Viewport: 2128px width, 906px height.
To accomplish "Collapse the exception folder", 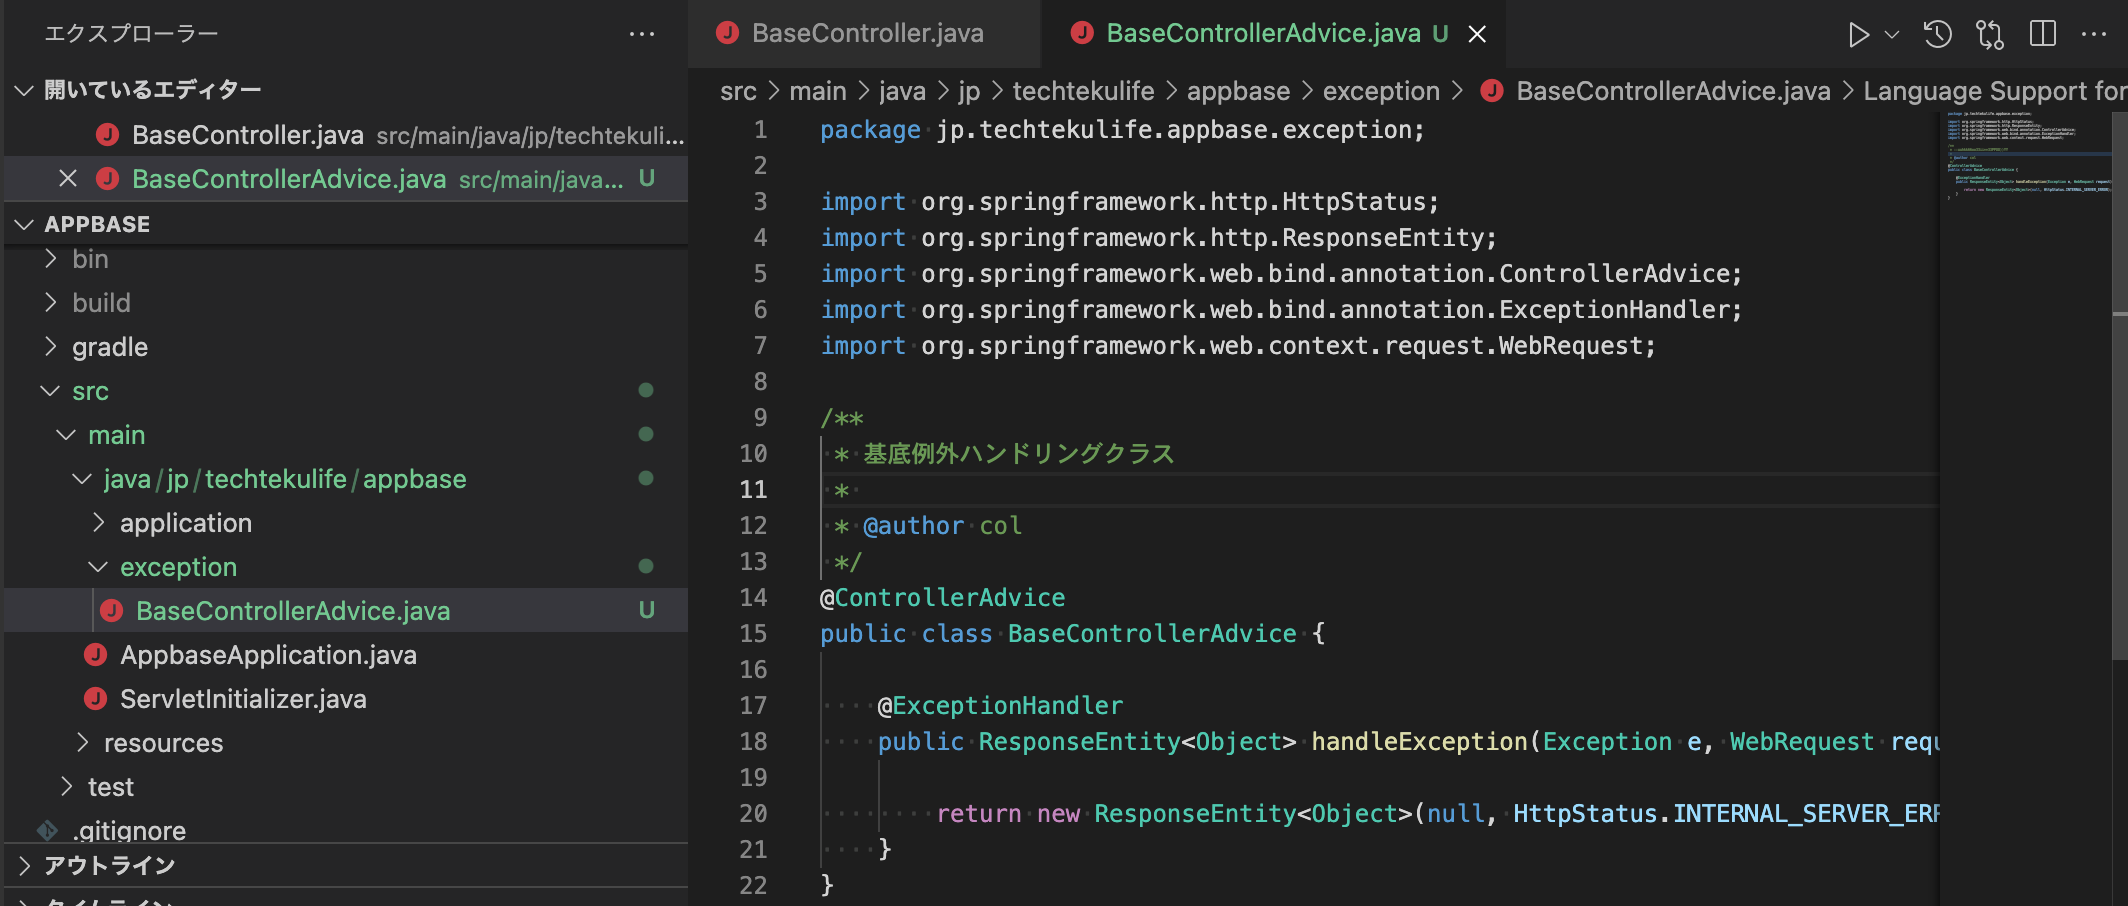I will 346,567.
